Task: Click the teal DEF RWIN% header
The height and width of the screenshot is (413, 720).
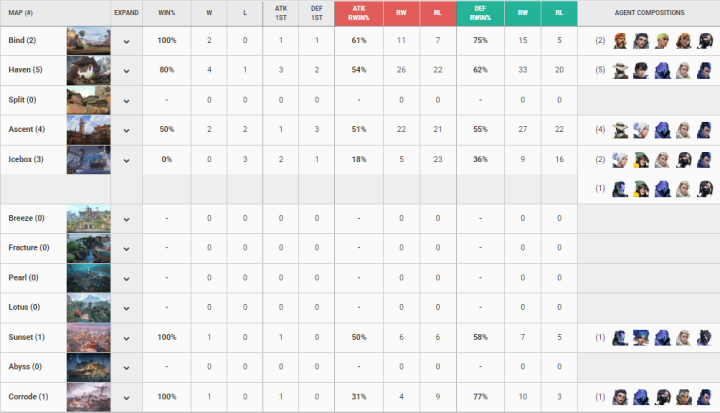Action: click(x=480, y=13)
